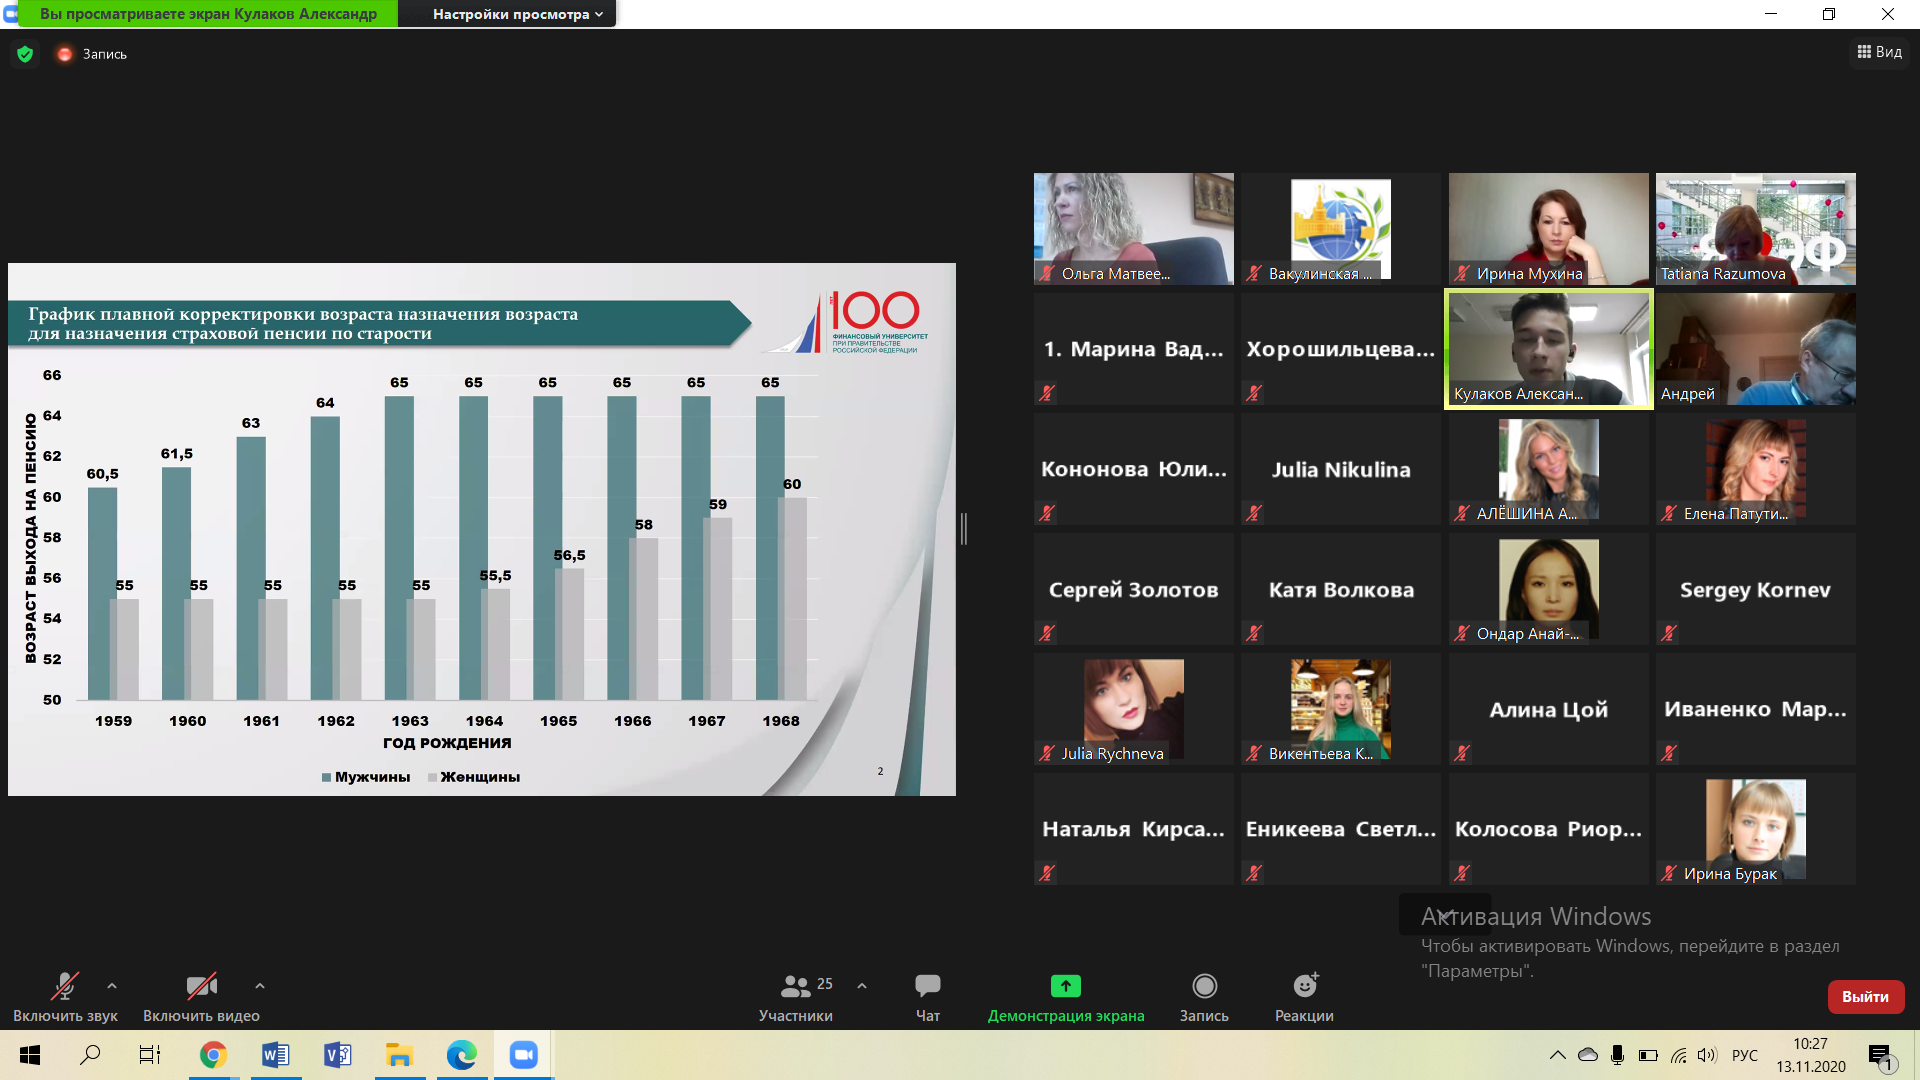The image size is (1920, 1080).
Task: Select Julia Rychneva participant tile
Action: [x=1134, y=709]
